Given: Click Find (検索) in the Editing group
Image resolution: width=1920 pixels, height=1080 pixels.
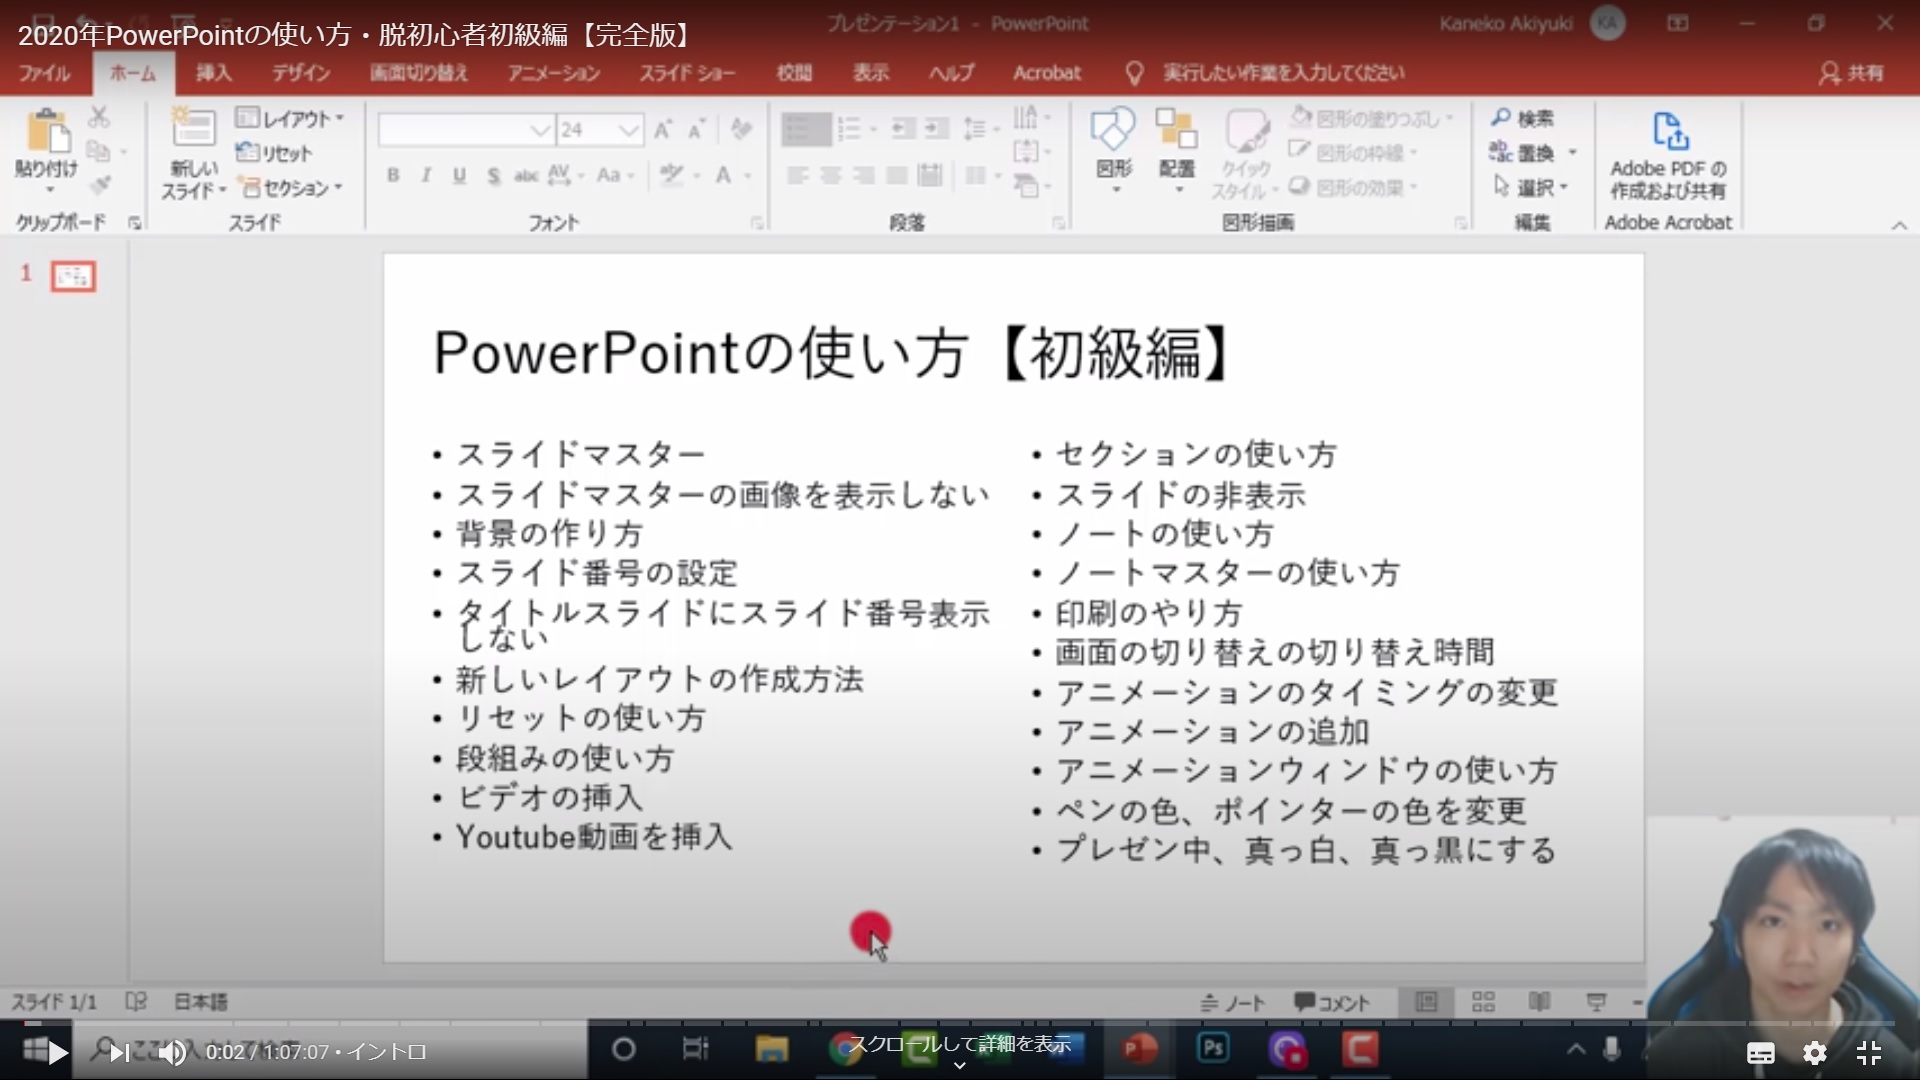Looking at the screenshot, I should tap(1522, 119).
